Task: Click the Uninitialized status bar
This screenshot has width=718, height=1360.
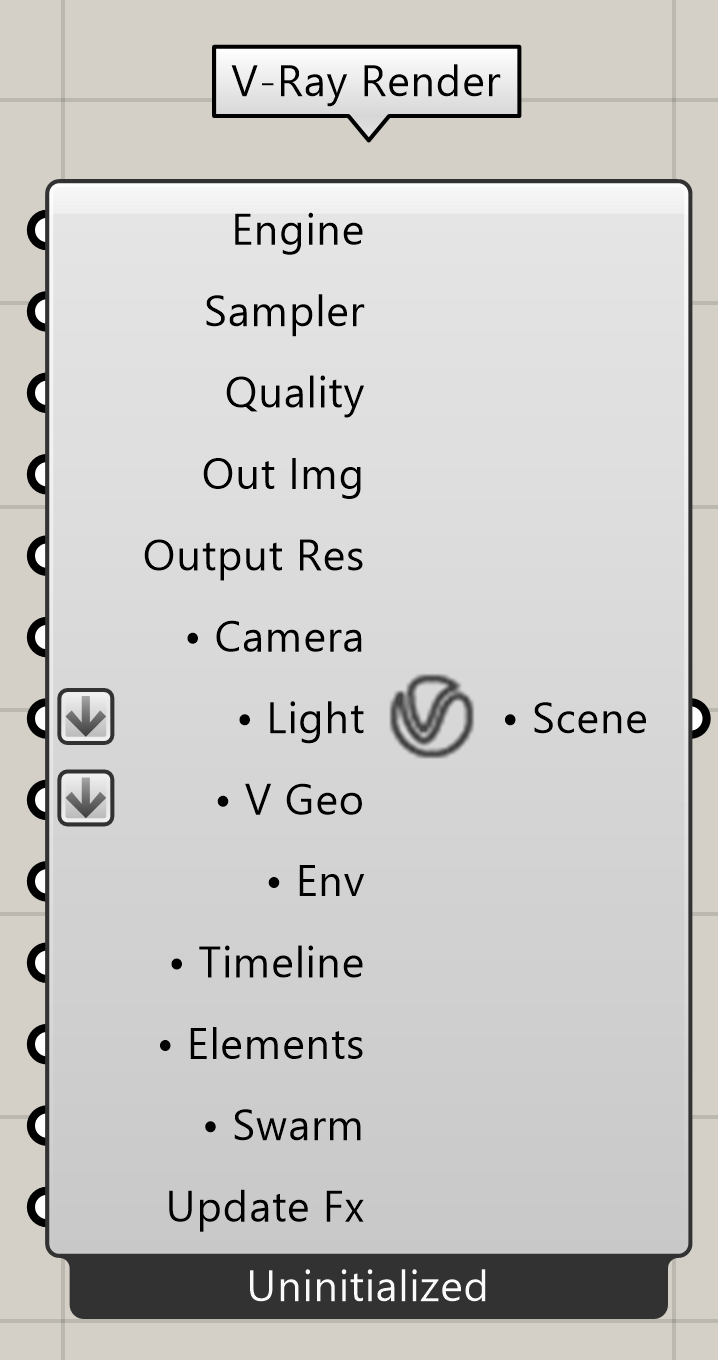Action: point(368,1287)
